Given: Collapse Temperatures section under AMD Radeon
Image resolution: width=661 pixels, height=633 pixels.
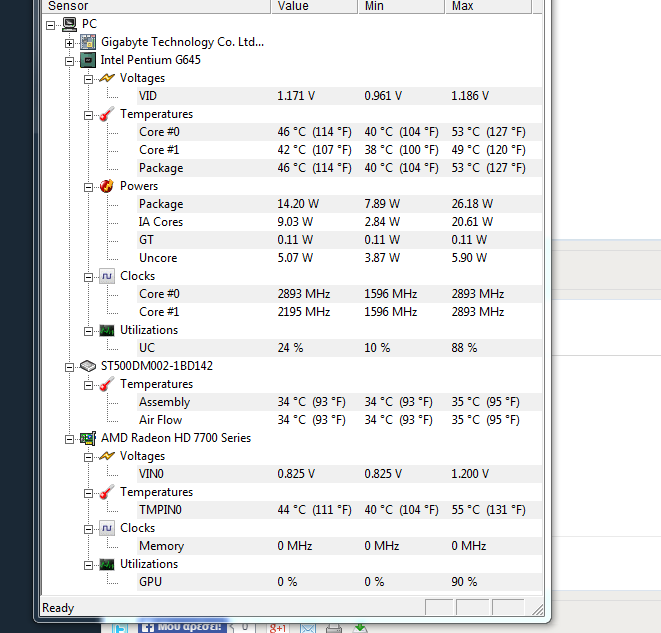Looking at the screenshot, I should pos(88,493).
